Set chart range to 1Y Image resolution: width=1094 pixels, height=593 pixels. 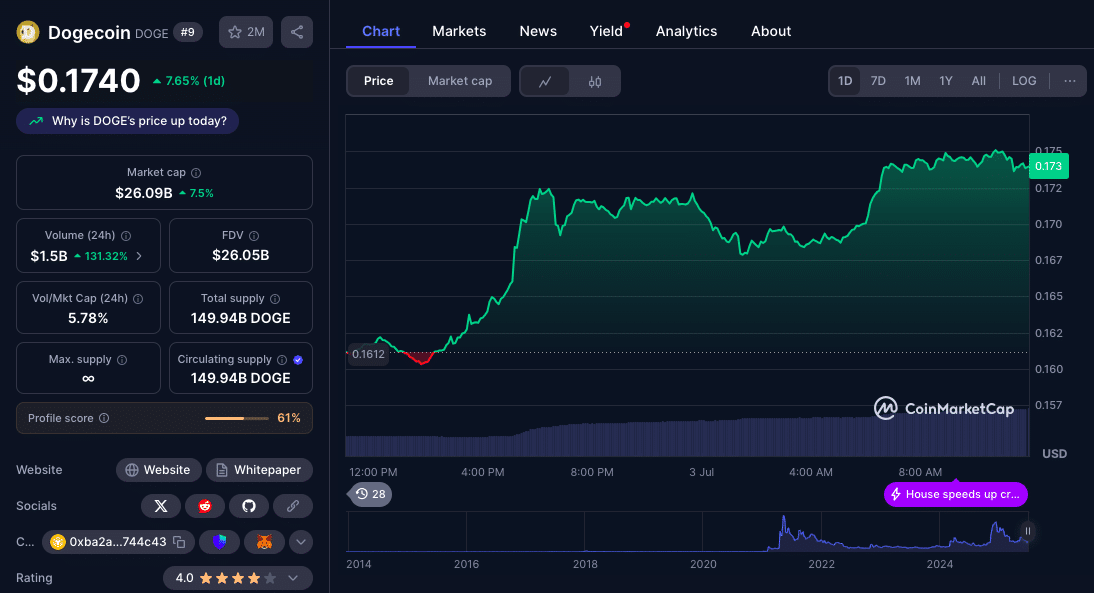pyautogui.click(x=945, y=81)
